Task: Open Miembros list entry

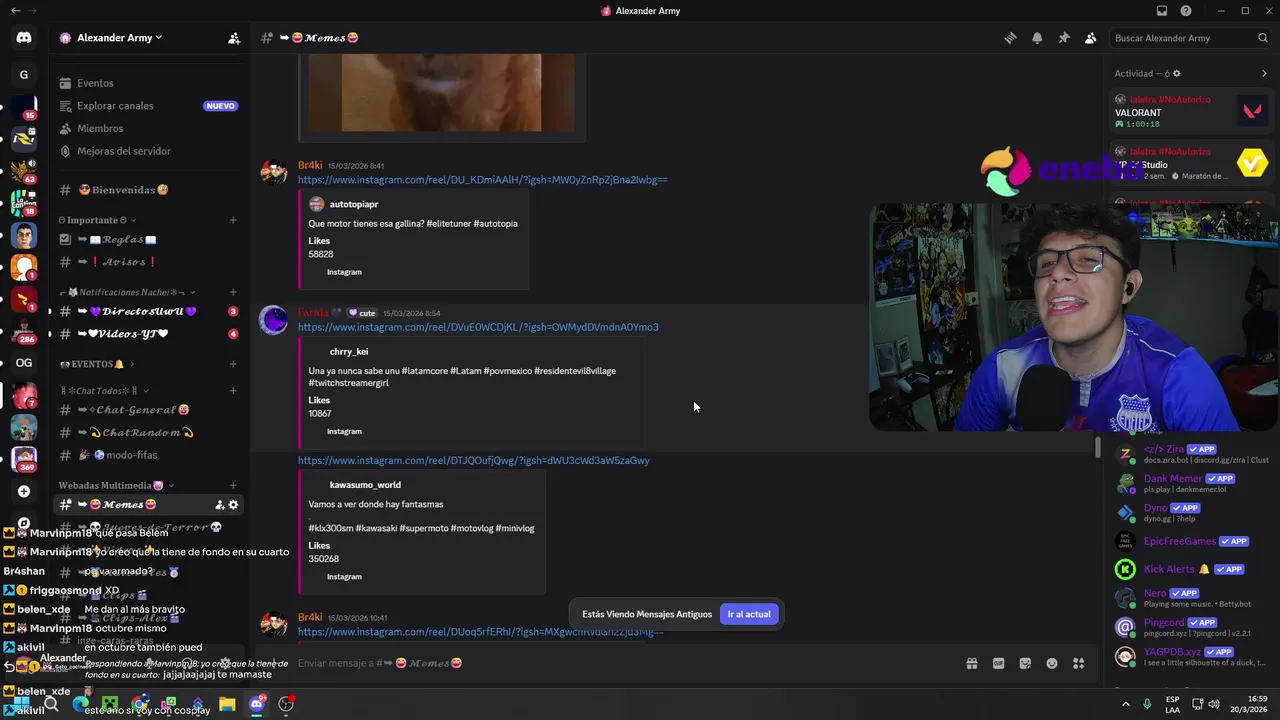Action: tap(150, 128)
